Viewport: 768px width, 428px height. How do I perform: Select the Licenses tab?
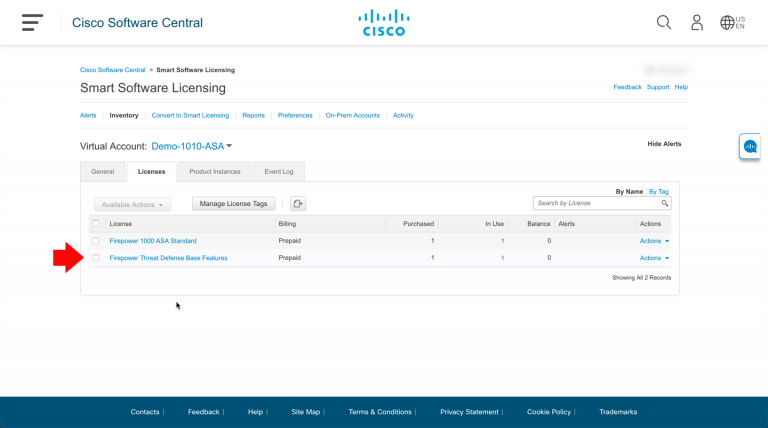[x=151, y=171]
